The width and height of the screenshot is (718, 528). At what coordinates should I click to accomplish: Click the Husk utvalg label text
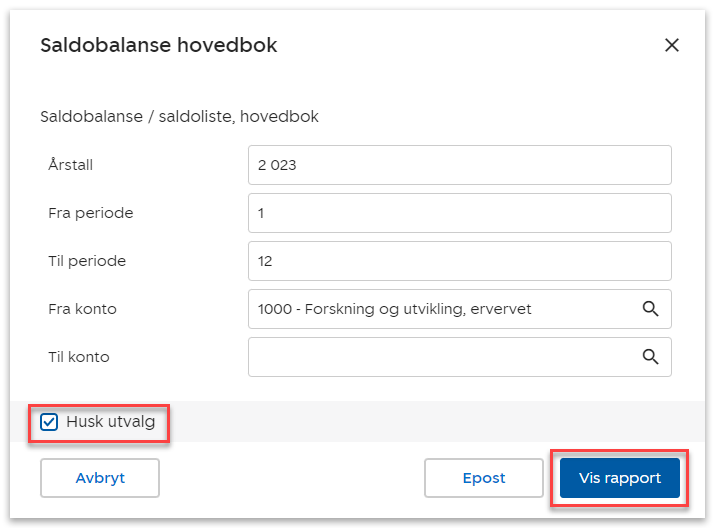[110, 422]
